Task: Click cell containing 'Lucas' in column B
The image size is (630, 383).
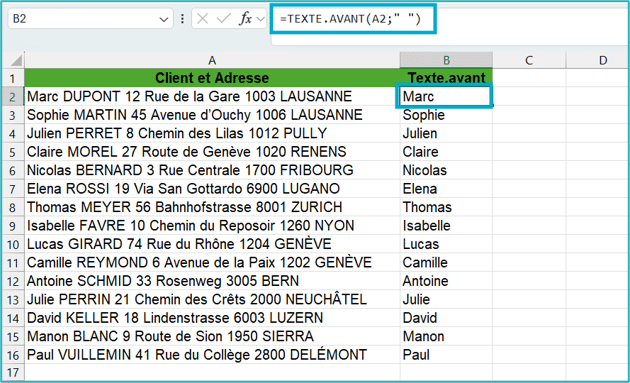Action: 446,244
